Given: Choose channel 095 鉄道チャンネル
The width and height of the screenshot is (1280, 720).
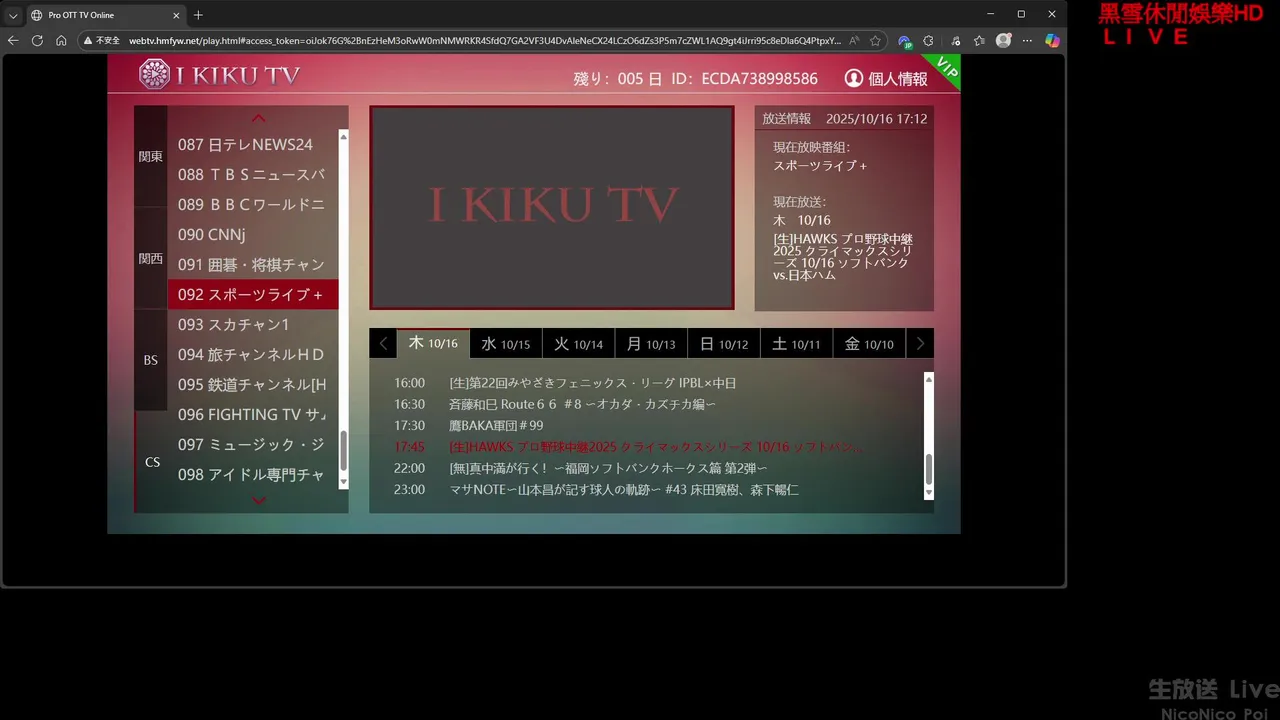Looking at the screenshot, I should coord(252,385).
